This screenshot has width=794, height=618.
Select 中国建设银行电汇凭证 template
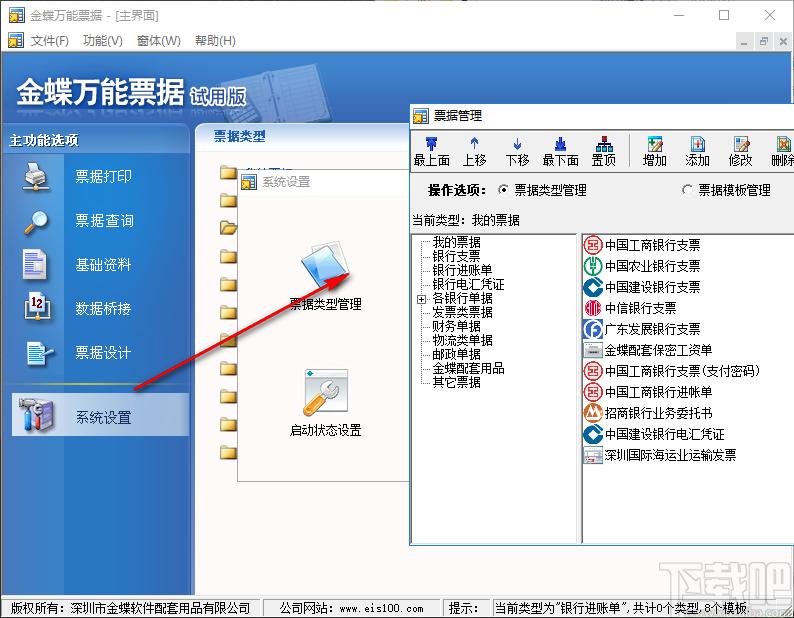(x=654, y=434)
